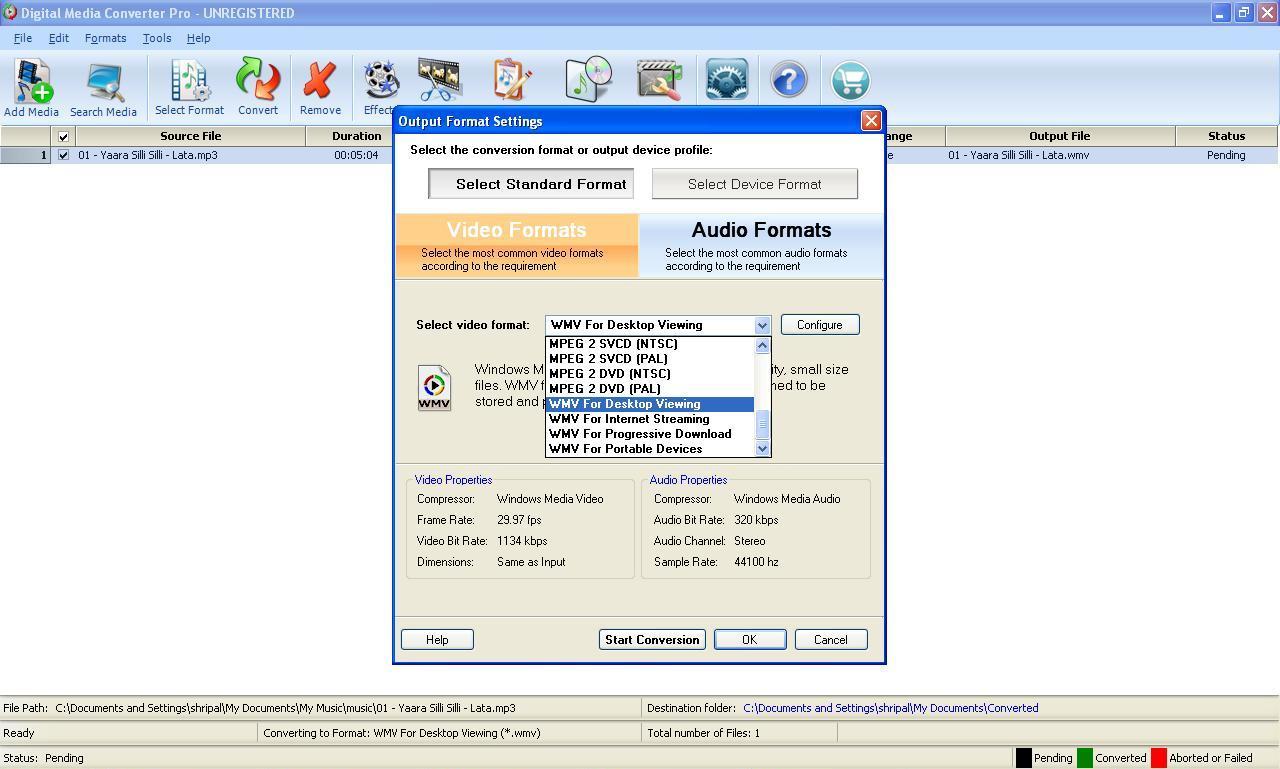Click the Configure button
Viewport: 1280px width, 769px height.
click(820, 325)
